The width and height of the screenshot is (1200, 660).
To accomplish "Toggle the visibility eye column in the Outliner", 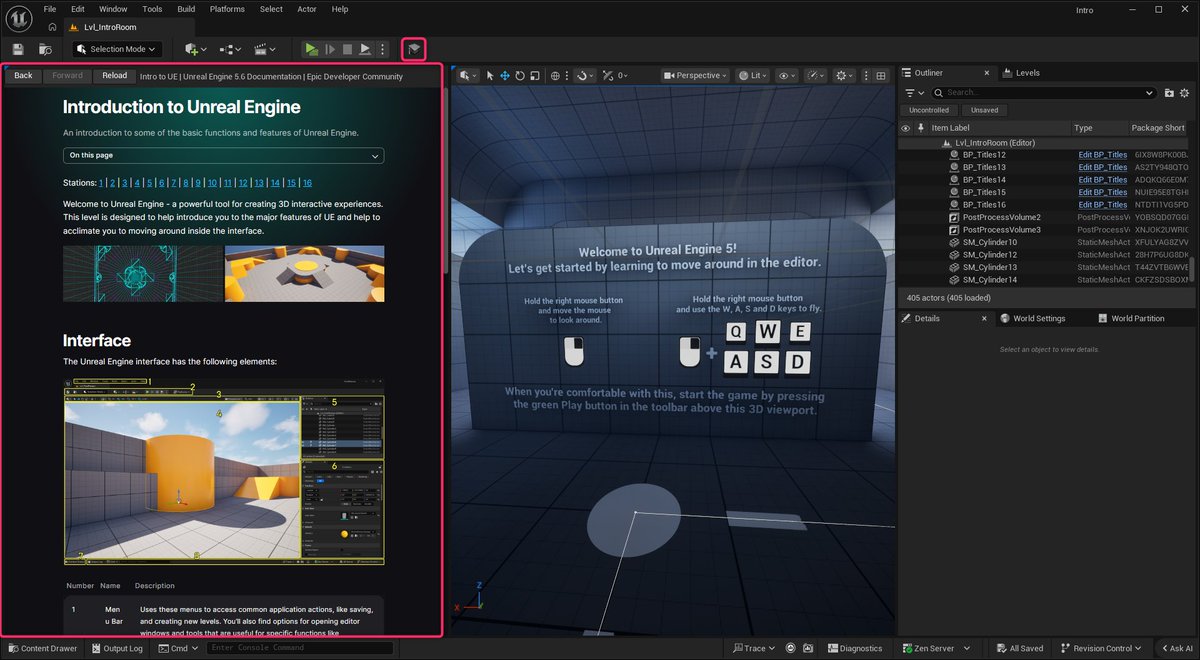I will point(906,128).
